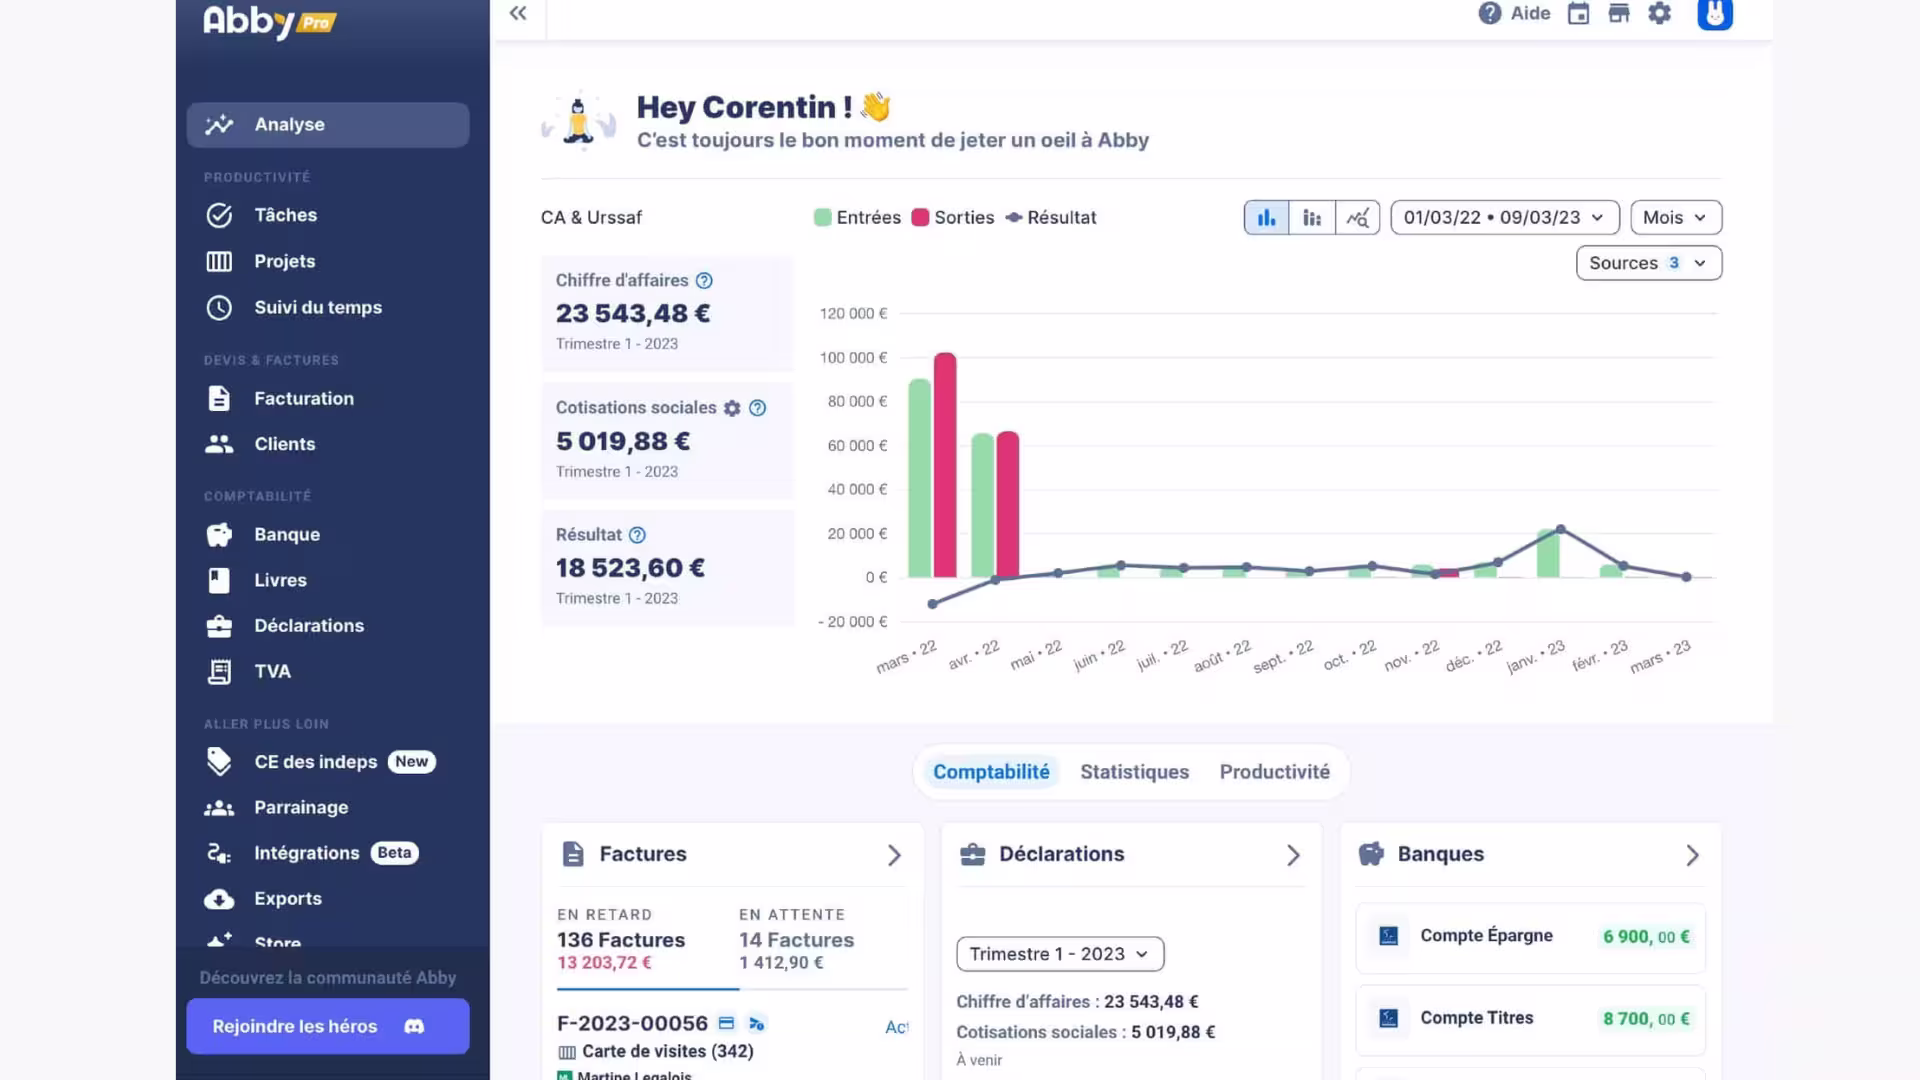Open the calendar icon in top bar
The image size is (1920, 1080).
click(1578, 13)
